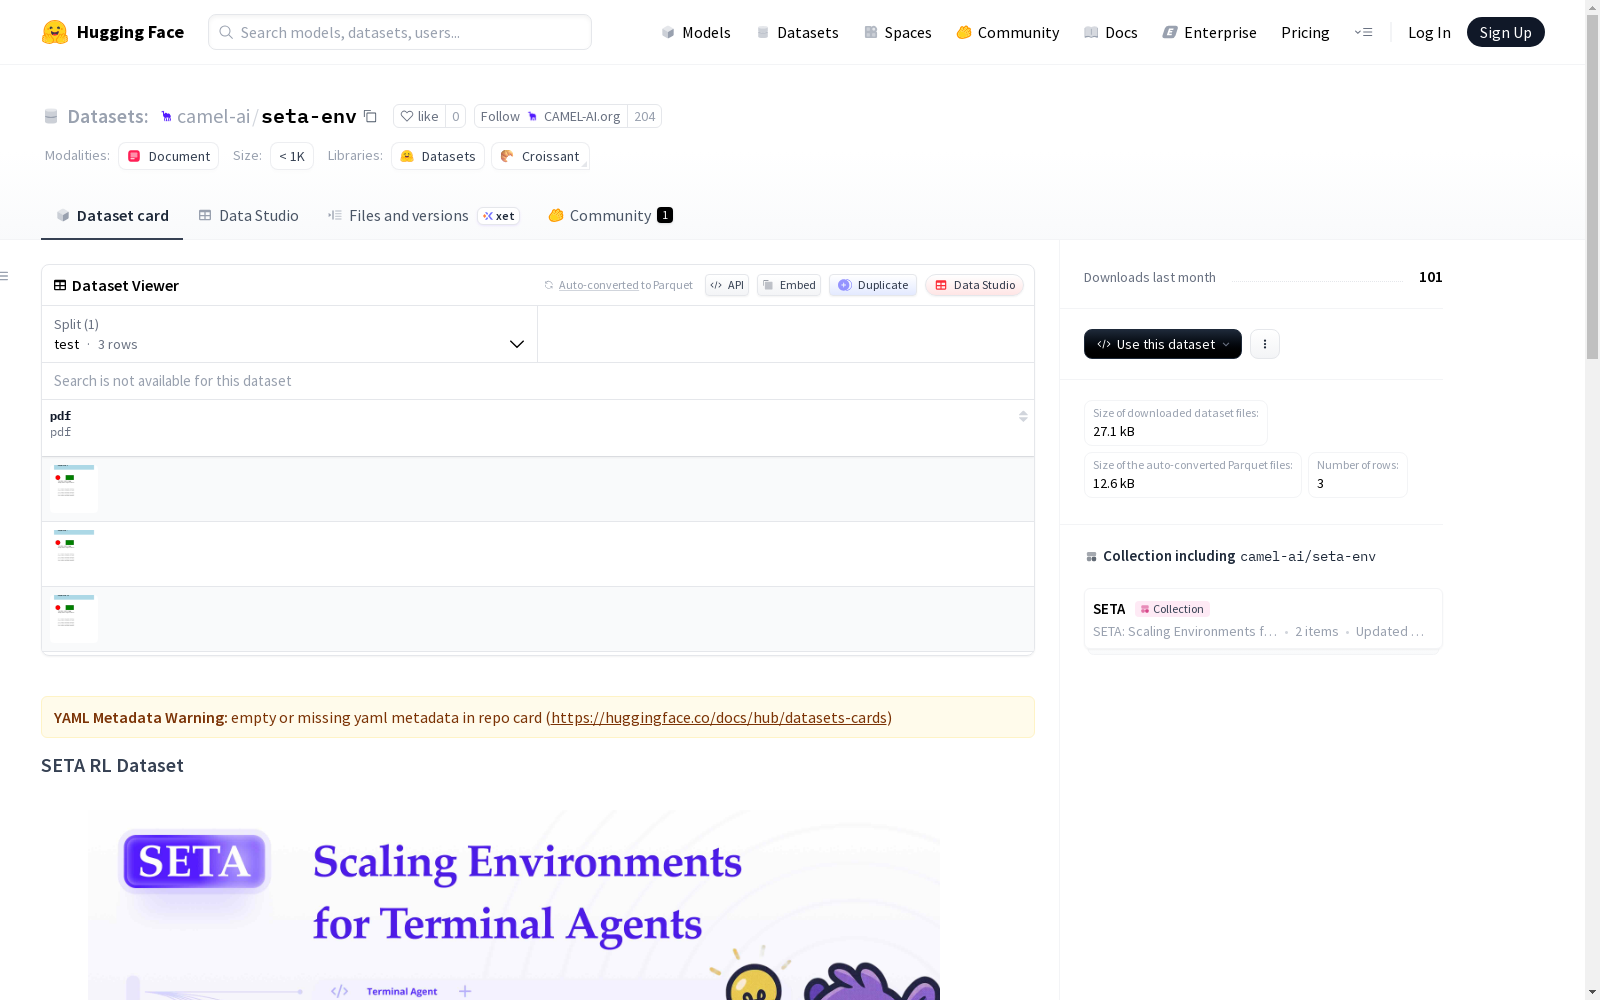Open the third pdf row thumbnail
This screenshot has width=1600, height=1000.
(x=74, y=619)
